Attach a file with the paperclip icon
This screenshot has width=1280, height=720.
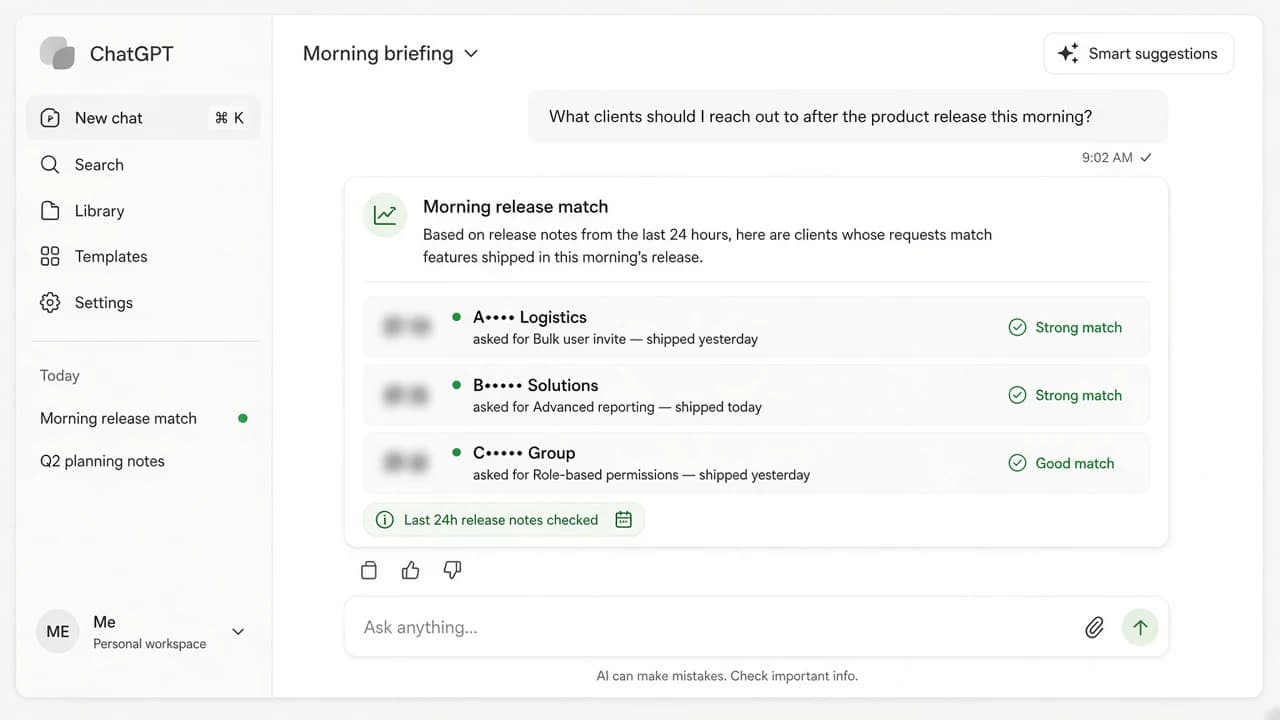tap(1095, 627)
